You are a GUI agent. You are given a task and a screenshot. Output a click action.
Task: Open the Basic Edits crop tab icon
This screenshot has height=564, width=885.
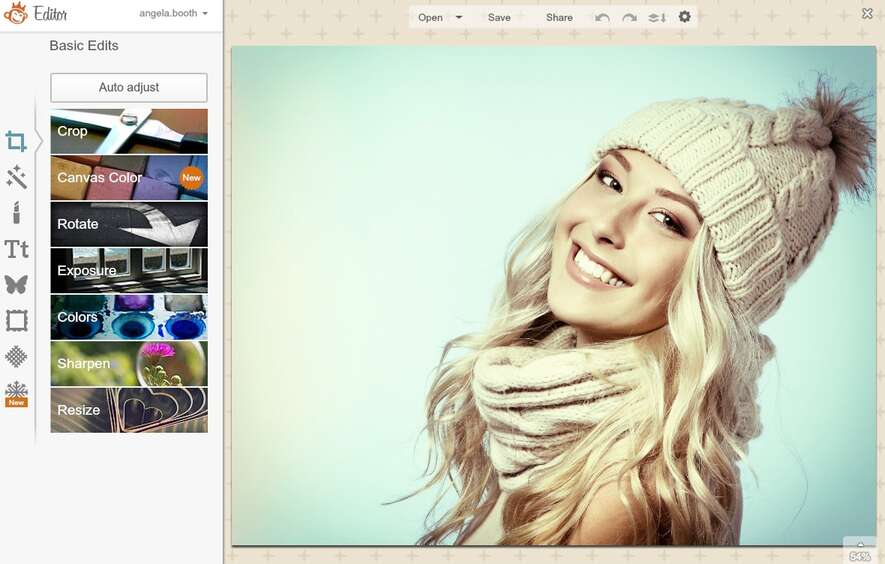pyautogui.click(x=16, y=141)
